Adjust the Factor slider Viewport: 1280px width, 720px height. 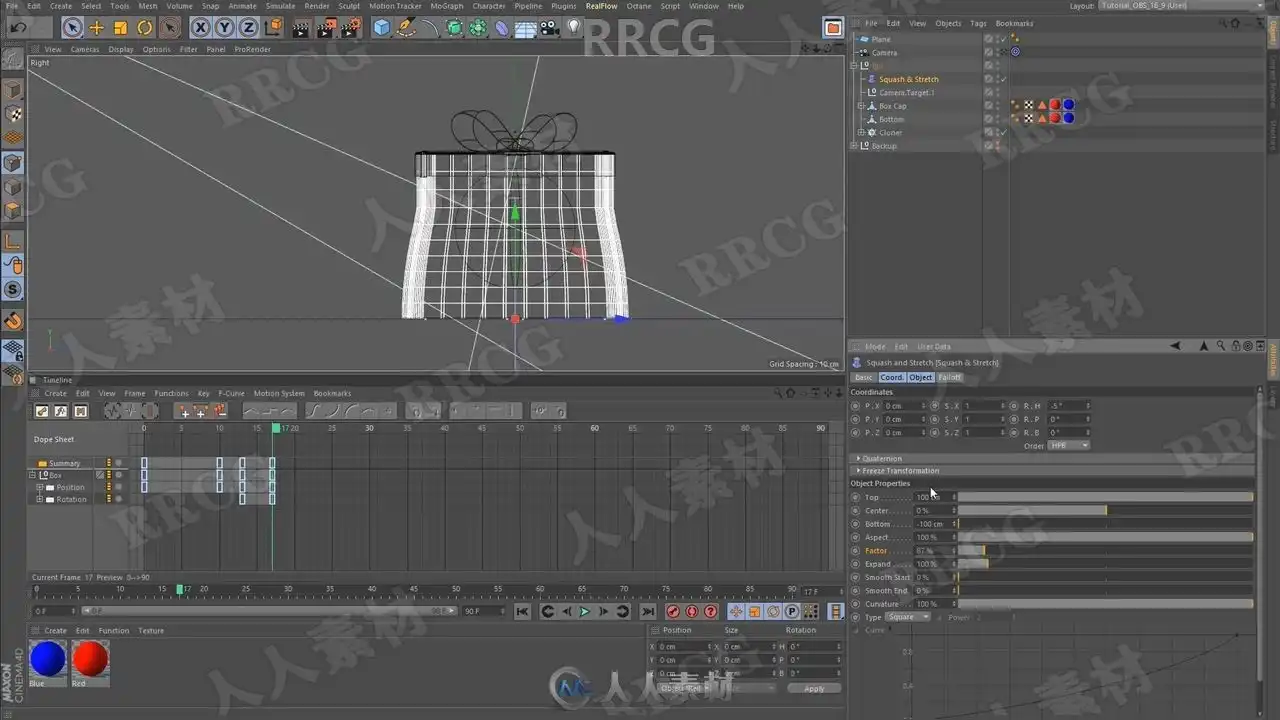point(1106,551)
